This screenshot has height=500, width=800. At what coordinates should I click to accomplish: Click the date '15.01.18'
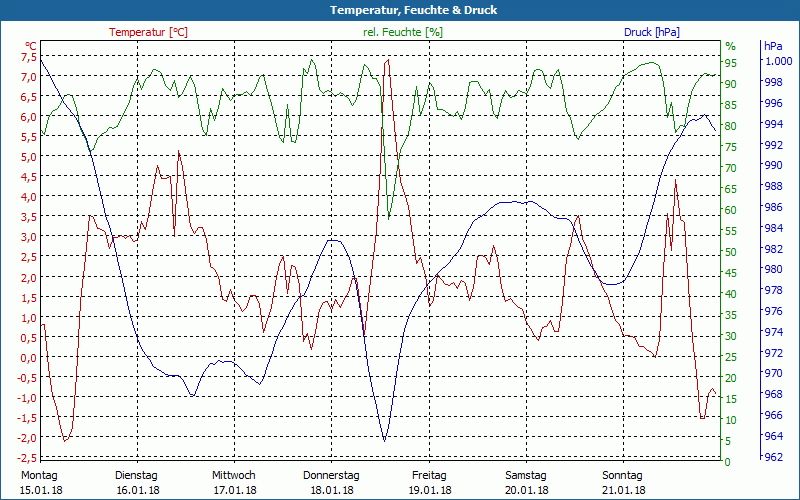[41, 490]
